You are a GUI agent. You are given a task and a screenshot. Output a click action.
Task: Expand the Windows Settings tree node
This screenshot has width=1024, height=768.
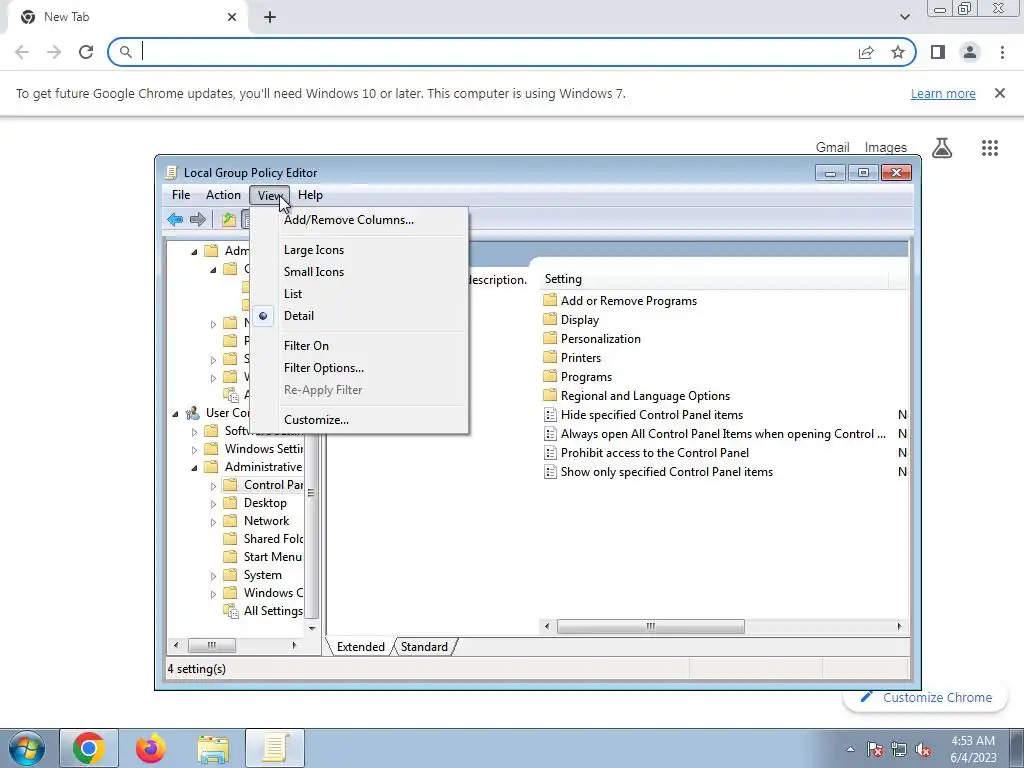click(194, 450)
